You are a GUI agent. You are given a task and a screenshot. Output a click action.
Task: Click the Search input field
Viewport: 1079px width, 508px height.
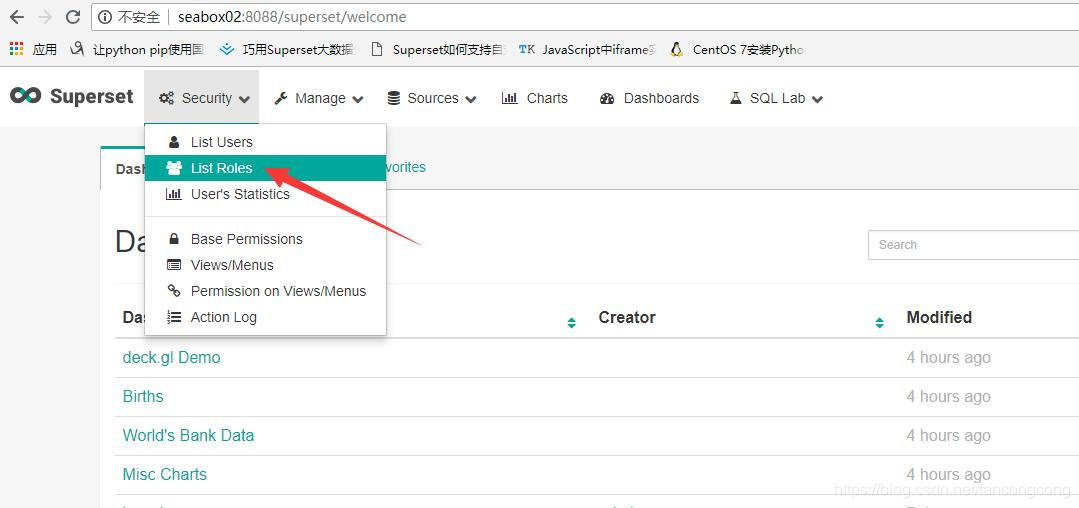coord(973,245)
